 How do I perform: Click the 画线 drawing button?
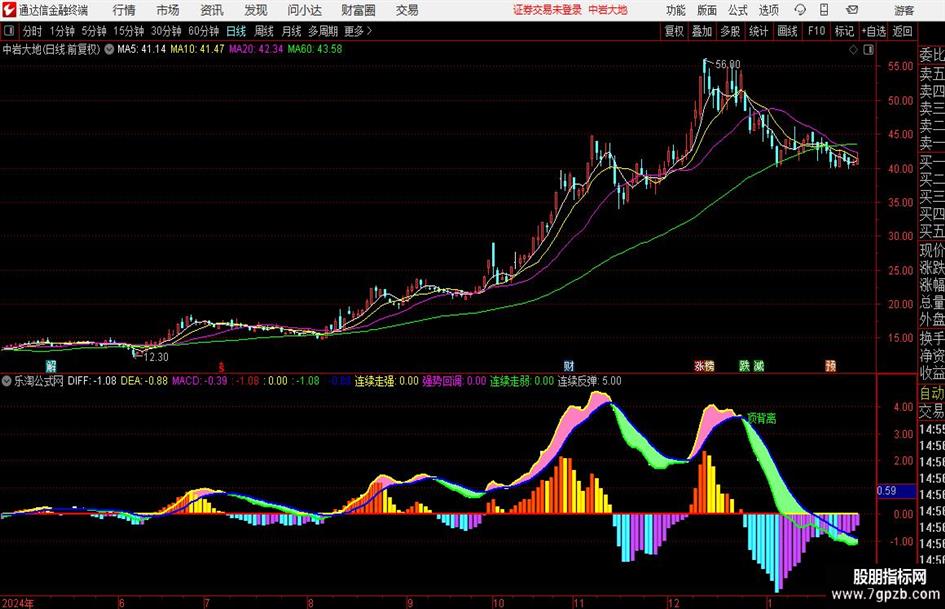coord(787,31)
